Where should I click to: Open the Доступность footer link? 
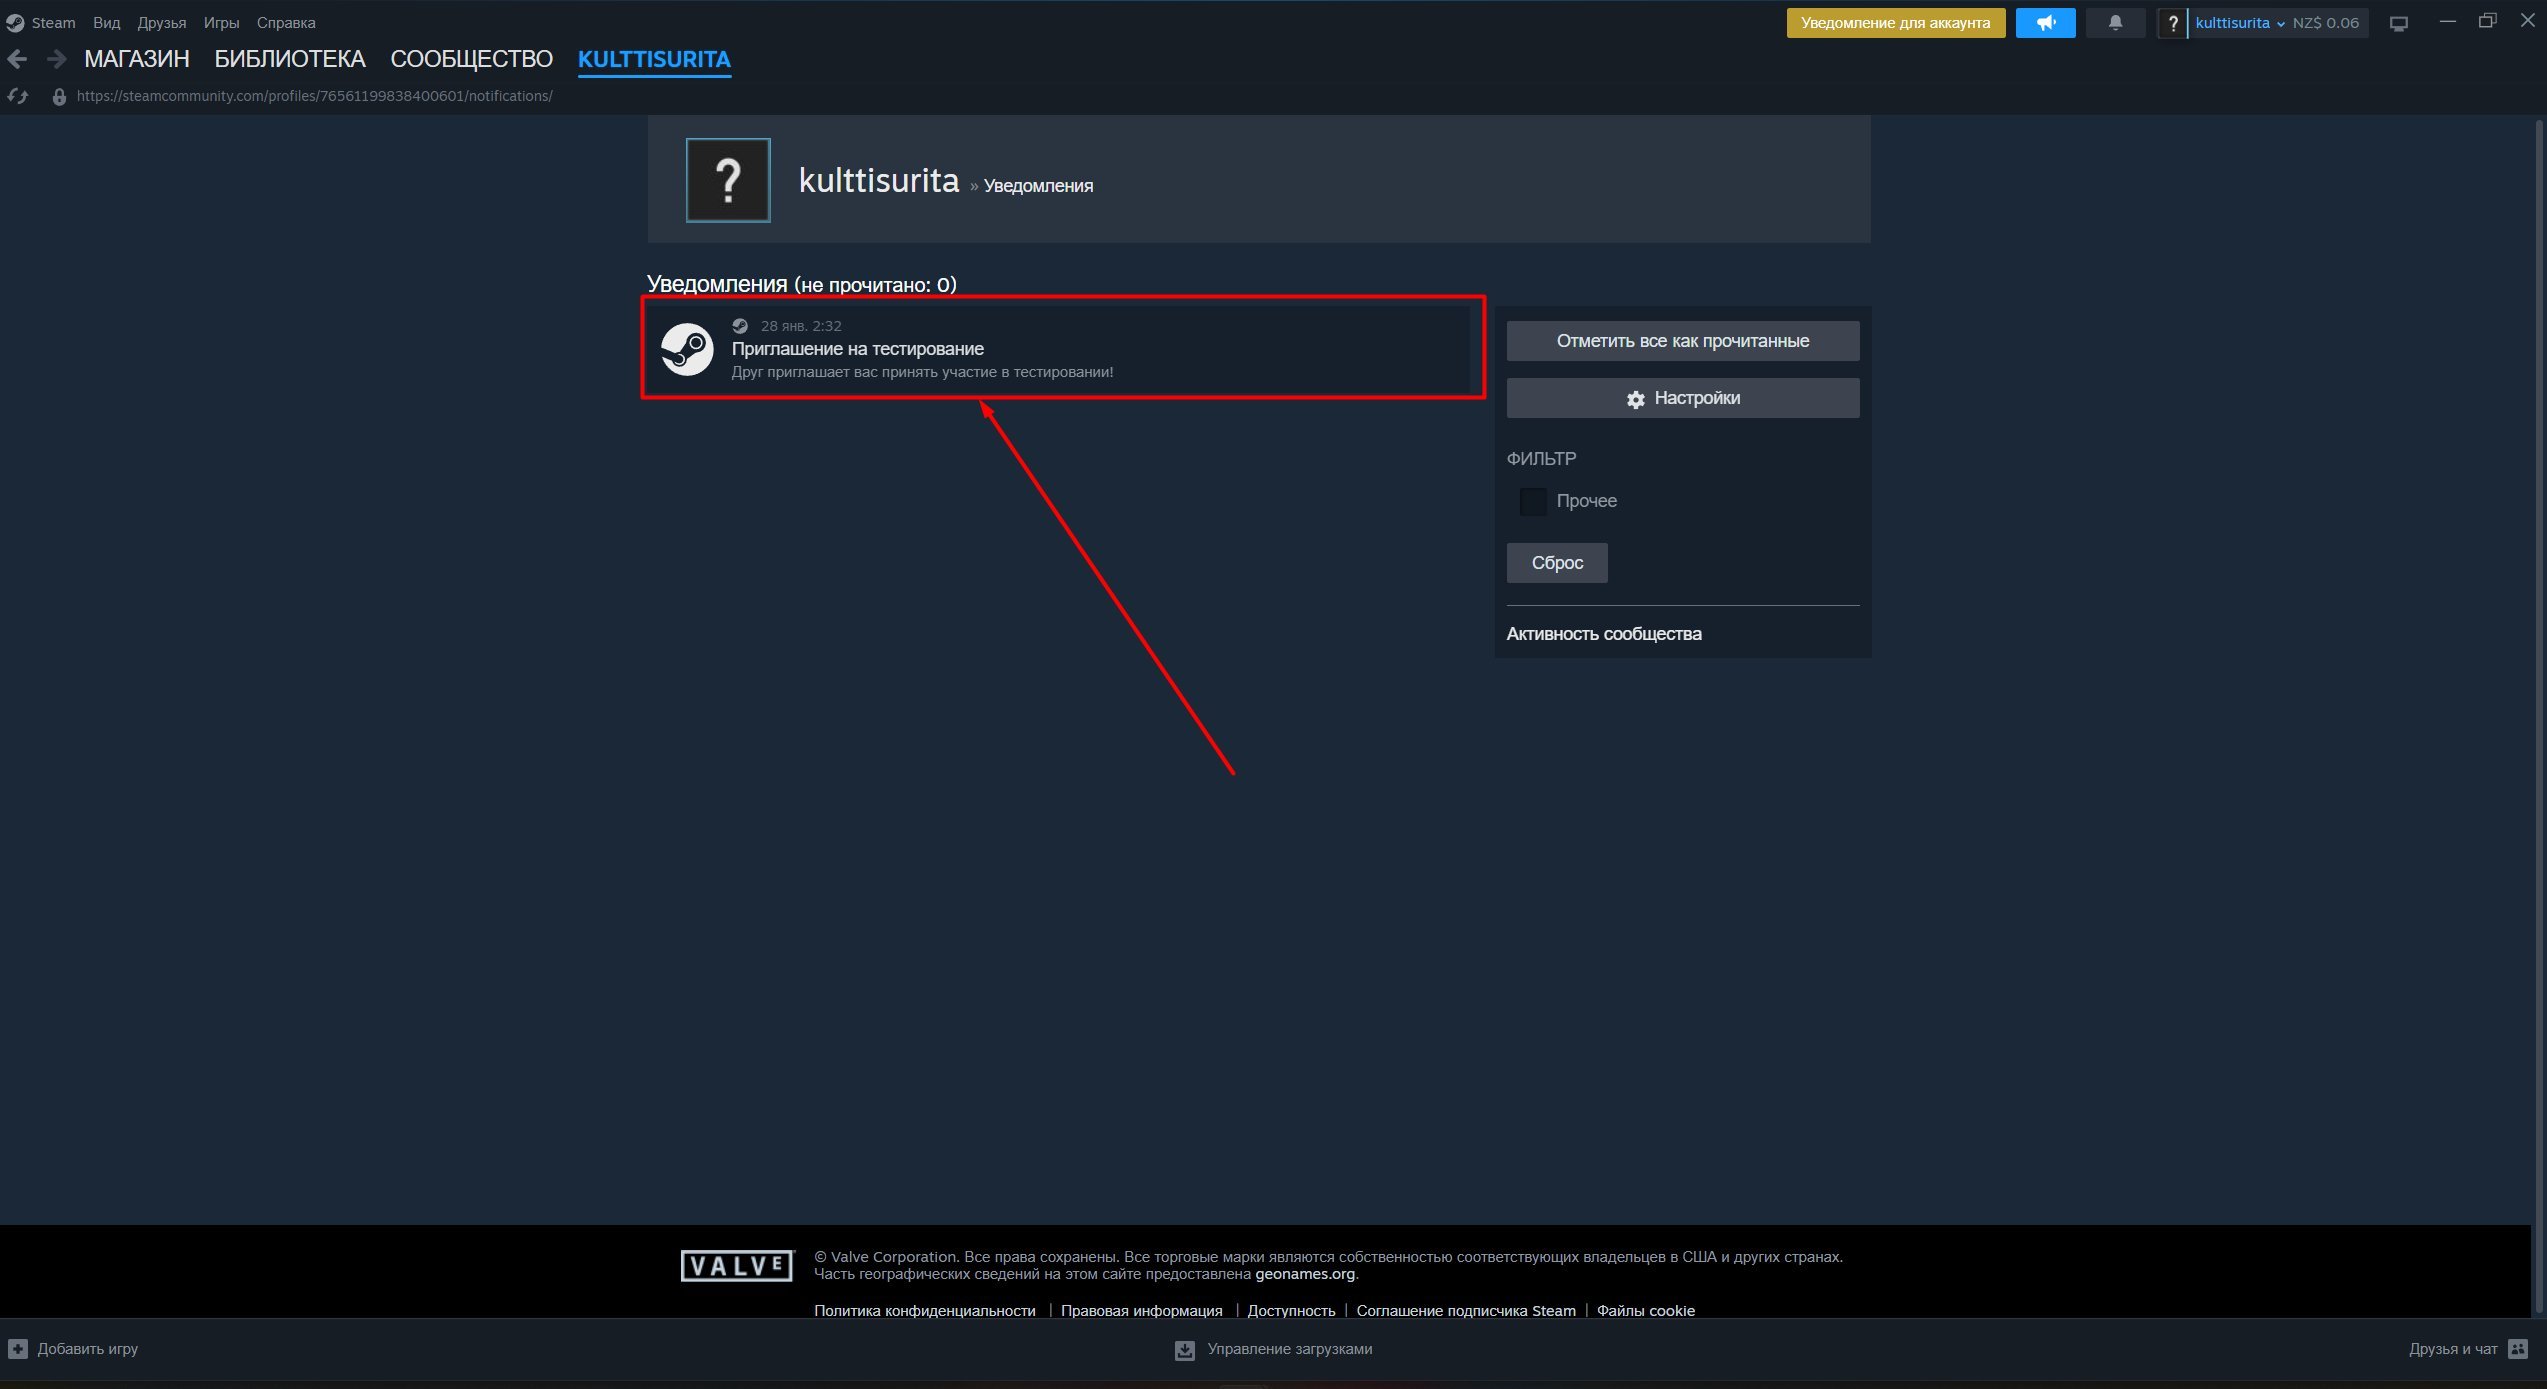(1291, 1311)
